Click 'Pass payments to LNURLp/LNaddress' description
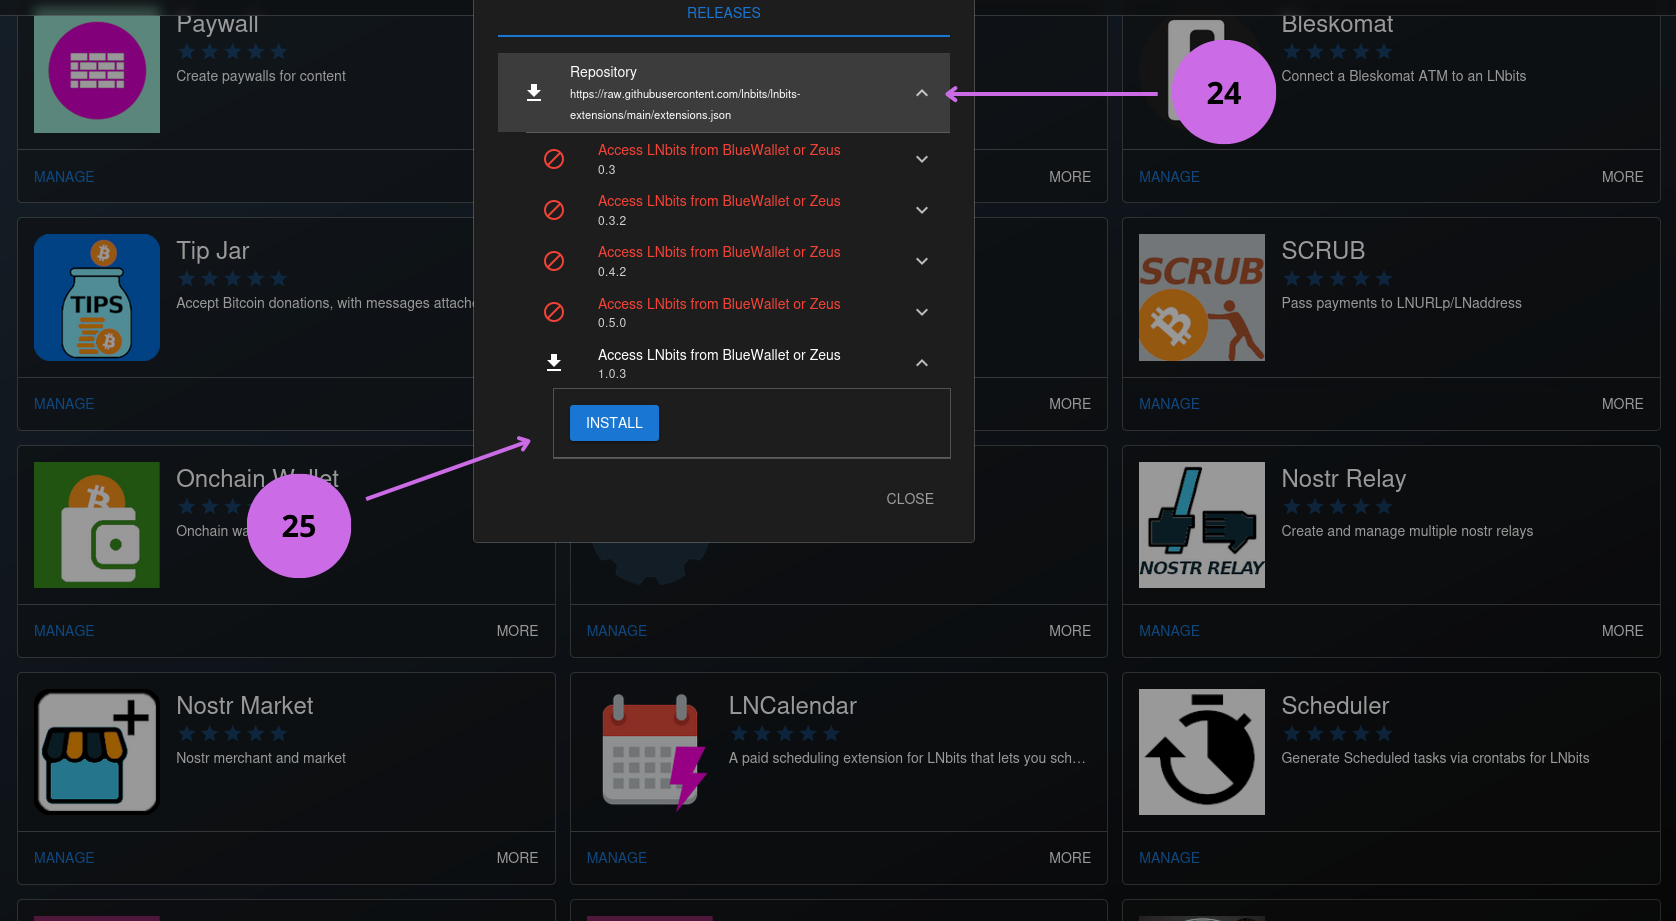The width and height of the screenshot is (1676, 921). point(1401,303)
